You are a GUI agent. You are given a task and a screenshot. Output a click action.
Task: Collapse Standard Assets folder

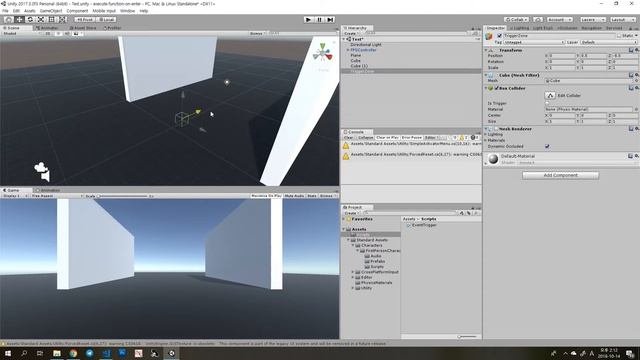tap(348, 240)
